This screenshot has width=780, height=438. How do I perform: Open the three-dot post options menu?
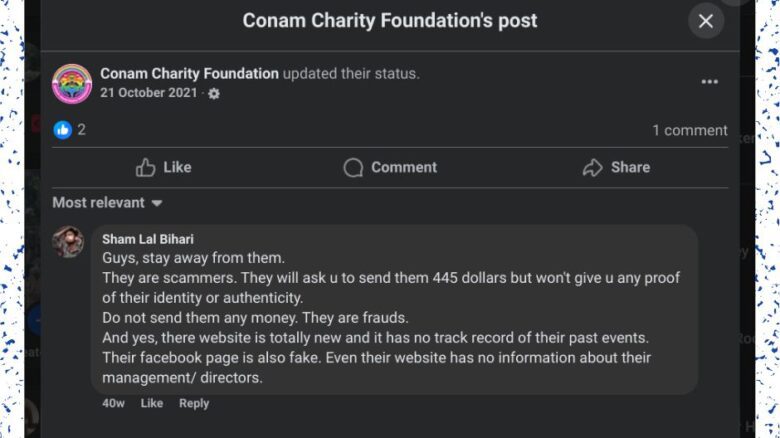coord(709,82)
